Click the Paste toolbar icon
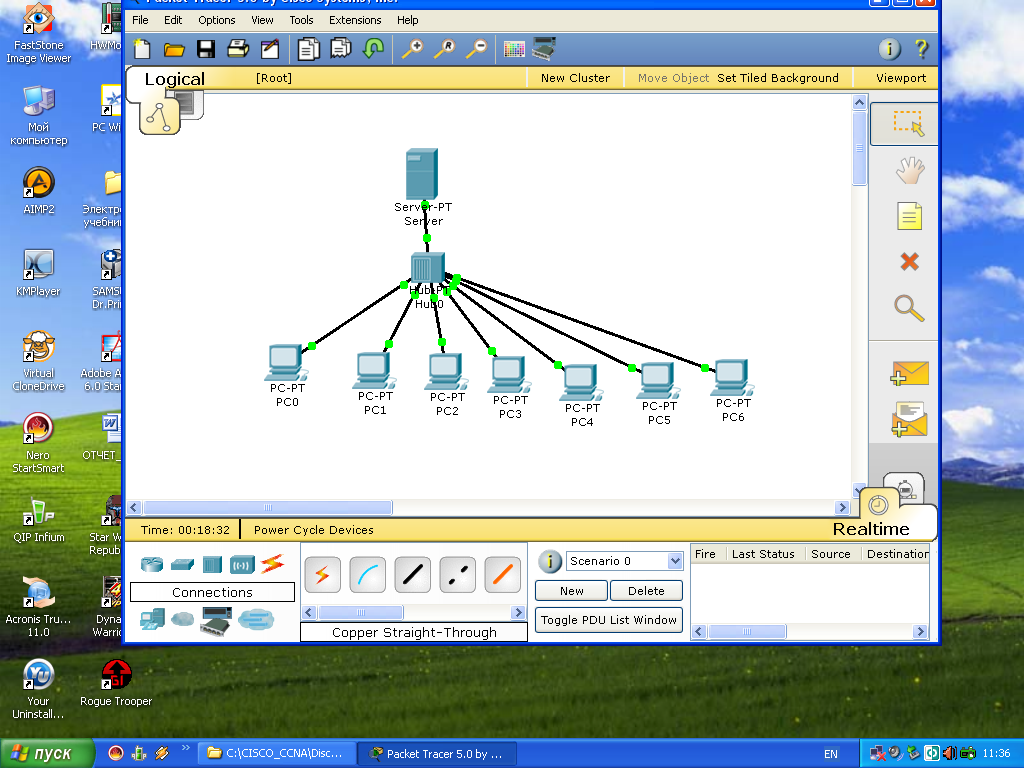 (x=341, y=49)
